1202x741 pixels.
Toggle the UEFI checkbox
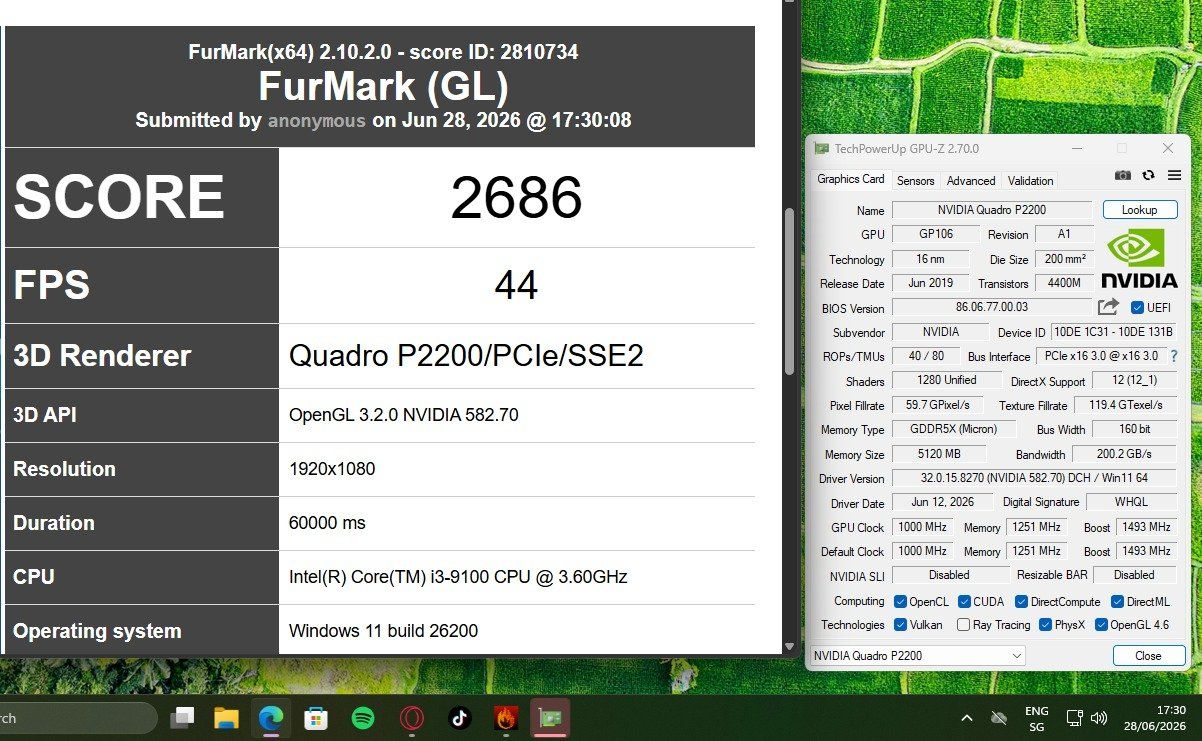click(x=1137, y=308)
